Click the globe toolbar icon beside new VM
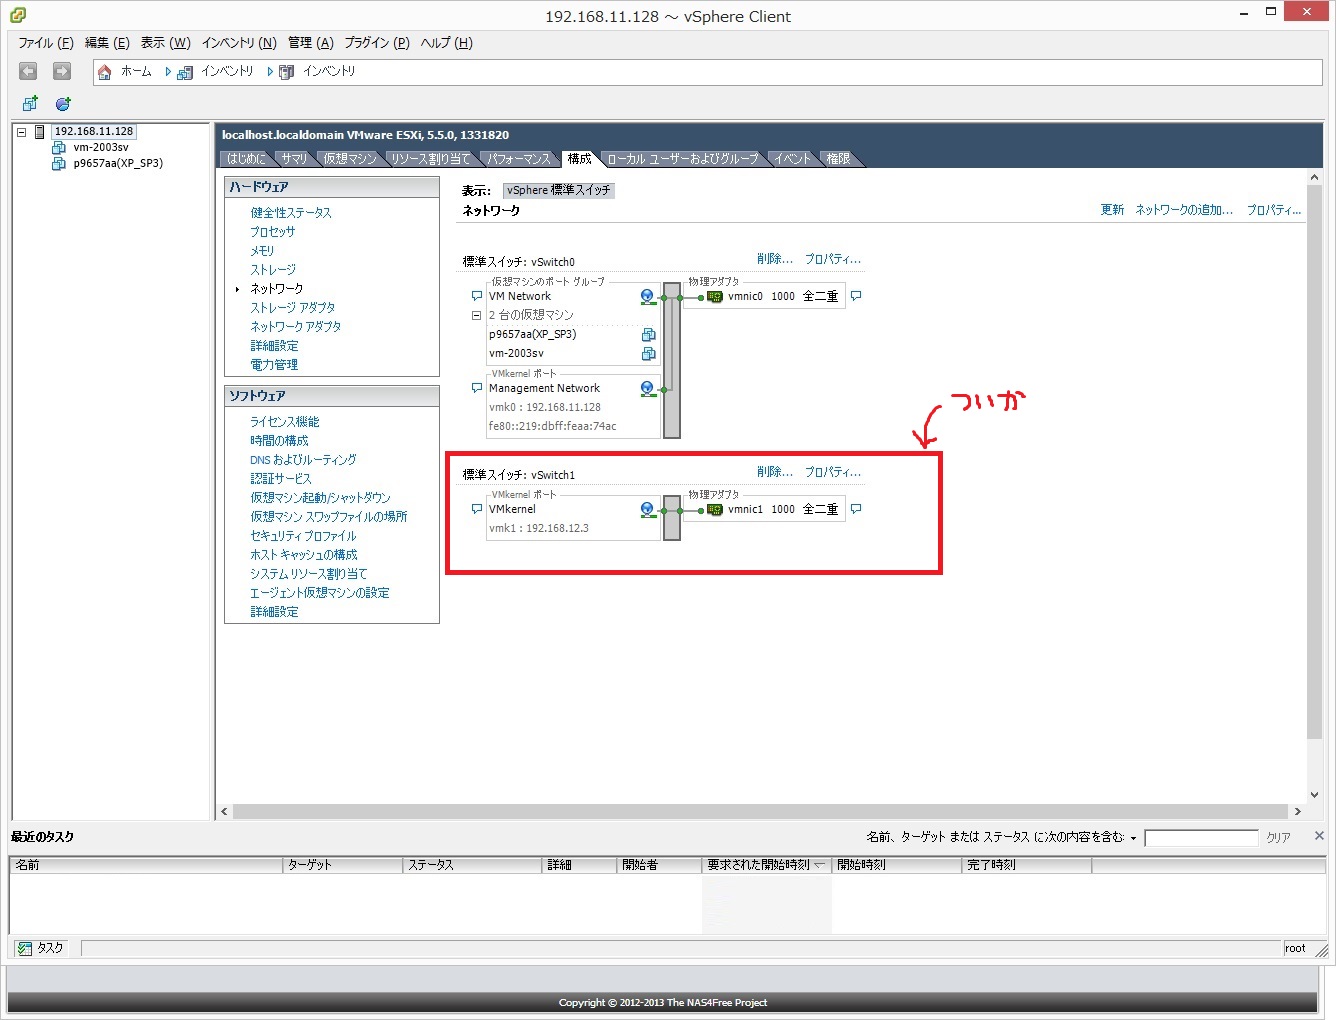The image size is (1336, 1020). pos(63,104)
